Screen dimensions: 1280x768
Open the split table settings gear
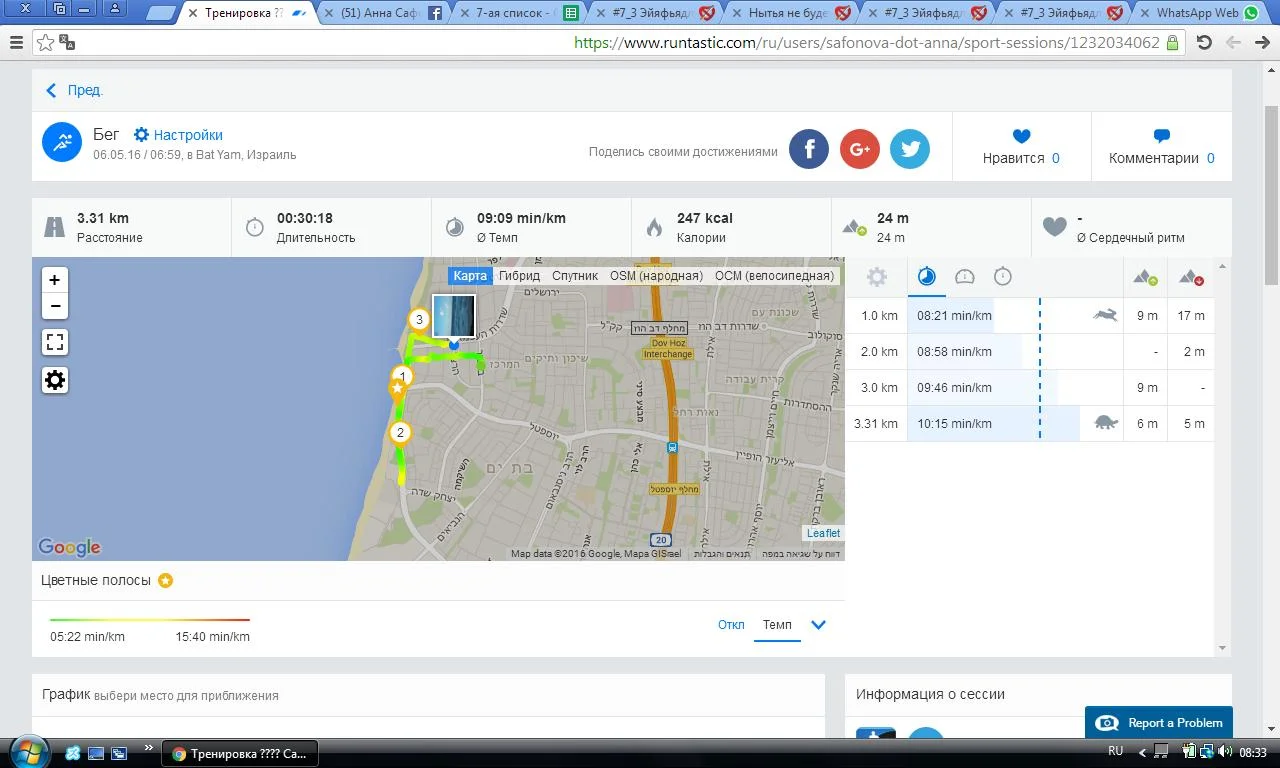(x=877, y=277)
